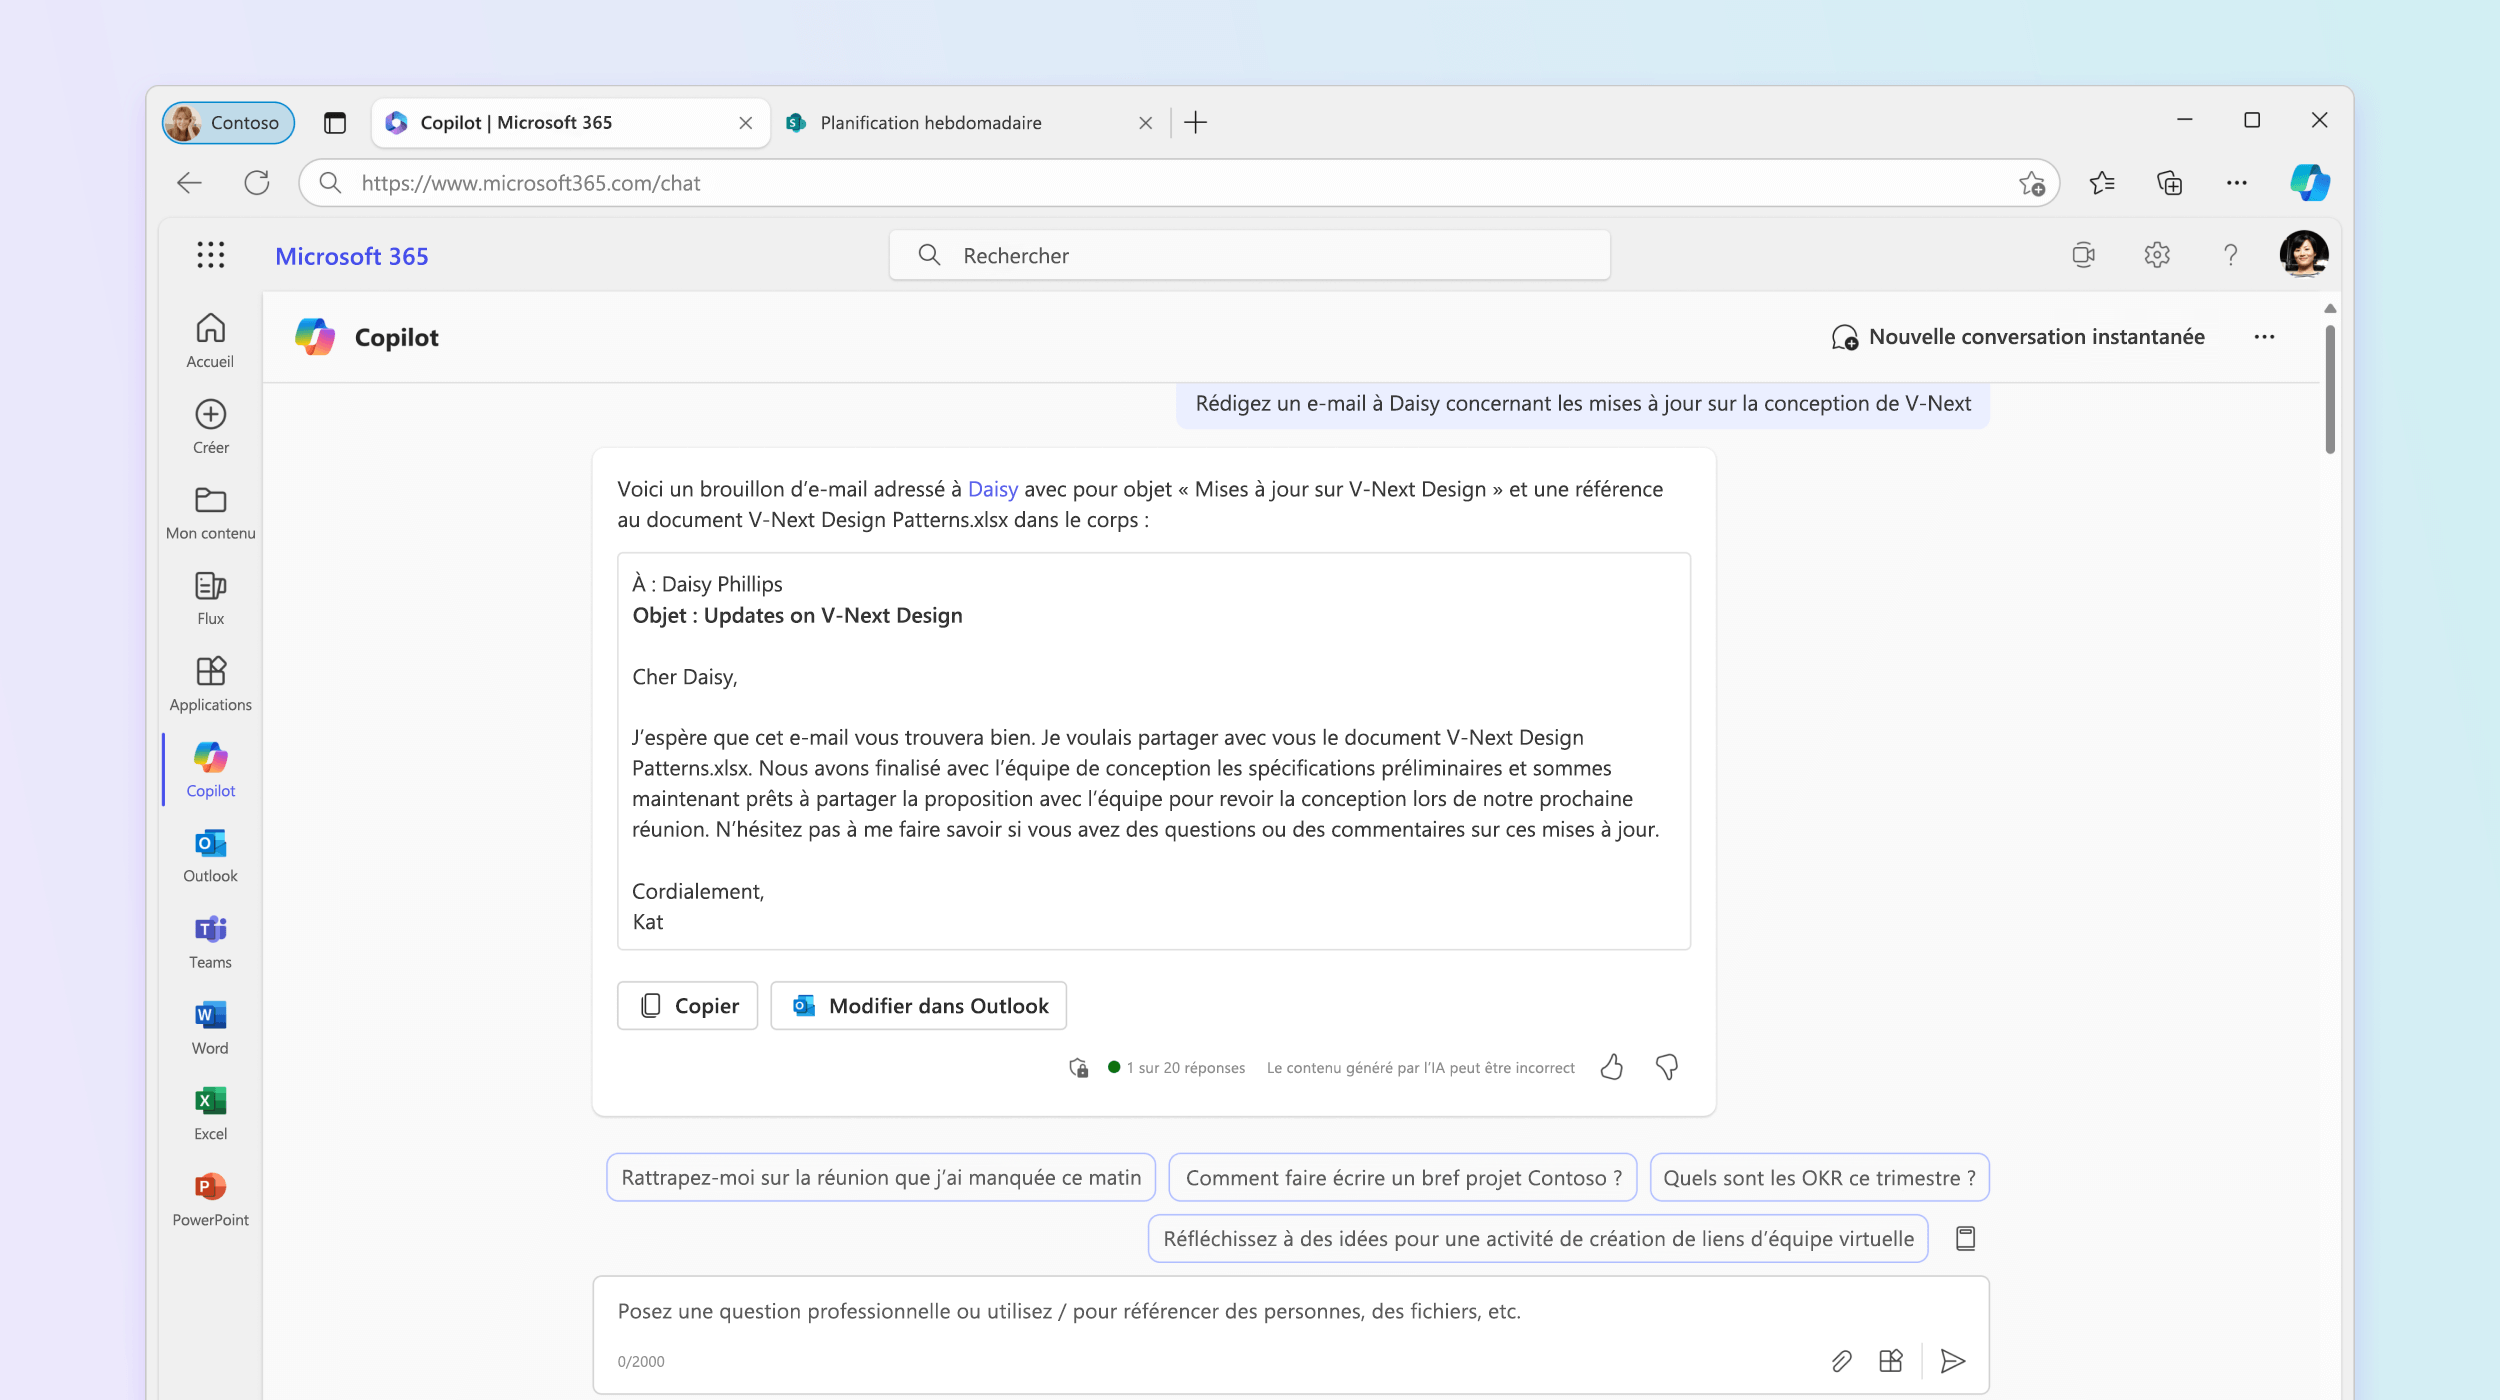Viewport: 2500px width, 1400px height.
Task: Select suggestion Quels sont les OKR
Action: 1819,1177
